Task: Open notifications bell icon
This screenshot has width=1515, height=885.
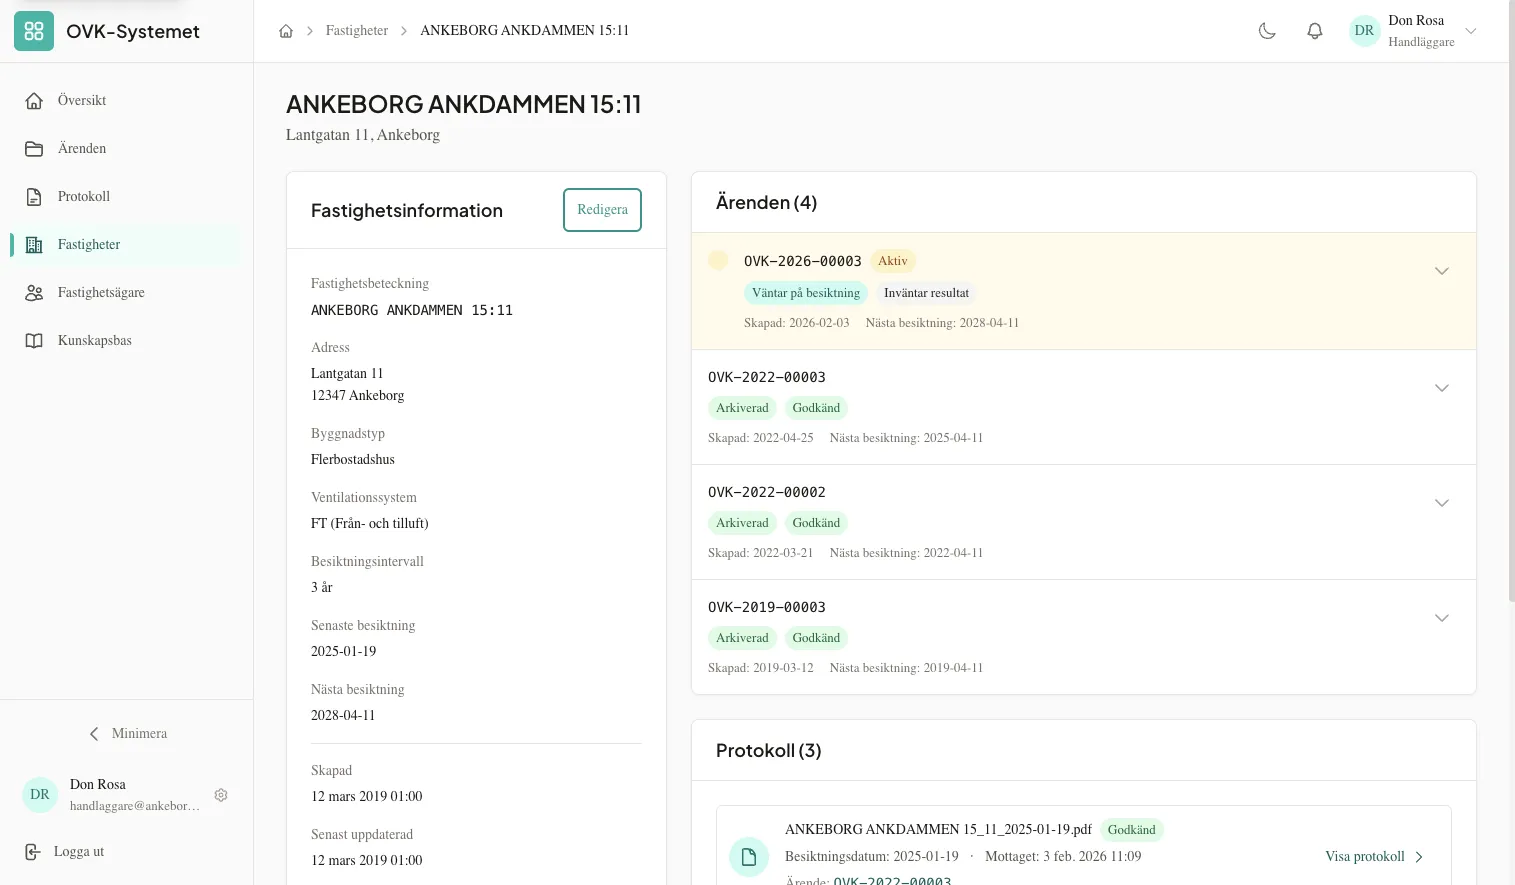Action: pos(1315,31)
